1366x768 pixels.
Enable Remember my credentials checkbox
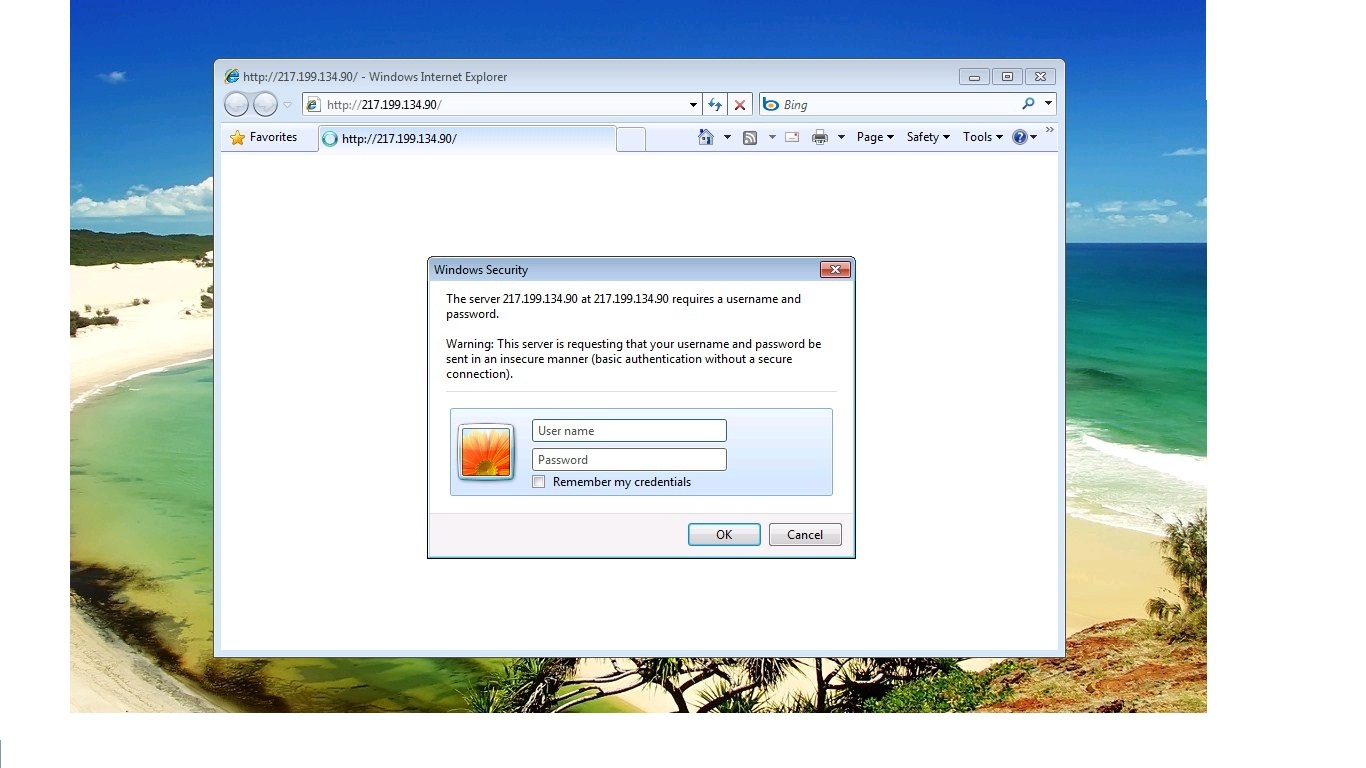[x=539, y=482]
